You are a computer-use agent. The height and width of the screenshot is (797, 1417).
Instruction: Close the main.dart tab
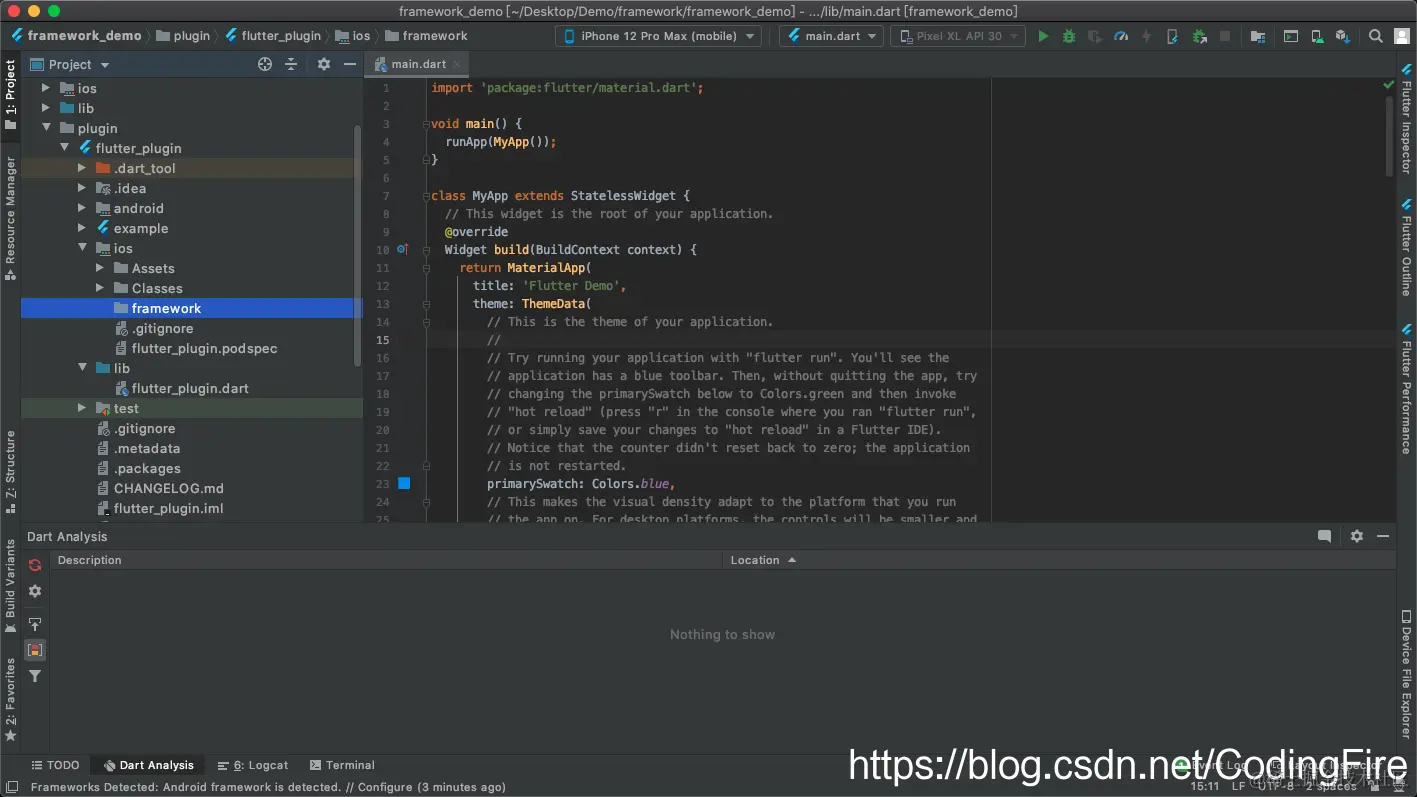pyautogui.click(x=456, y=64)
